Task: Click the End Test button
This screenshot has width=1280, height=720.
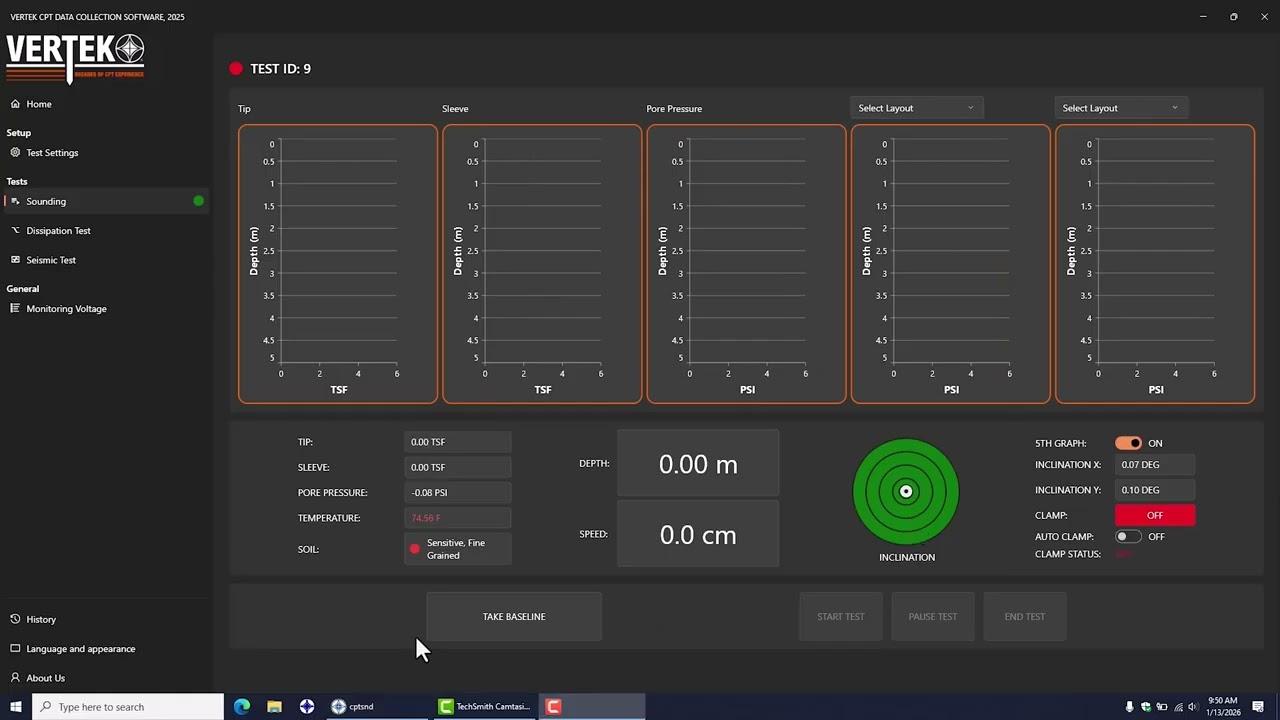Action: tap(1025, 617)
